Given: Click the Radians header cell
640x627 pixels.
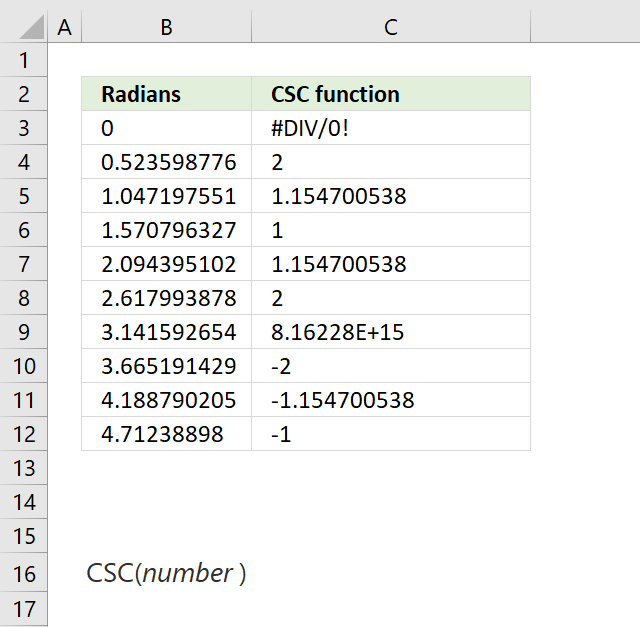Looking at the screenshot, I should [x=167, y=93].
